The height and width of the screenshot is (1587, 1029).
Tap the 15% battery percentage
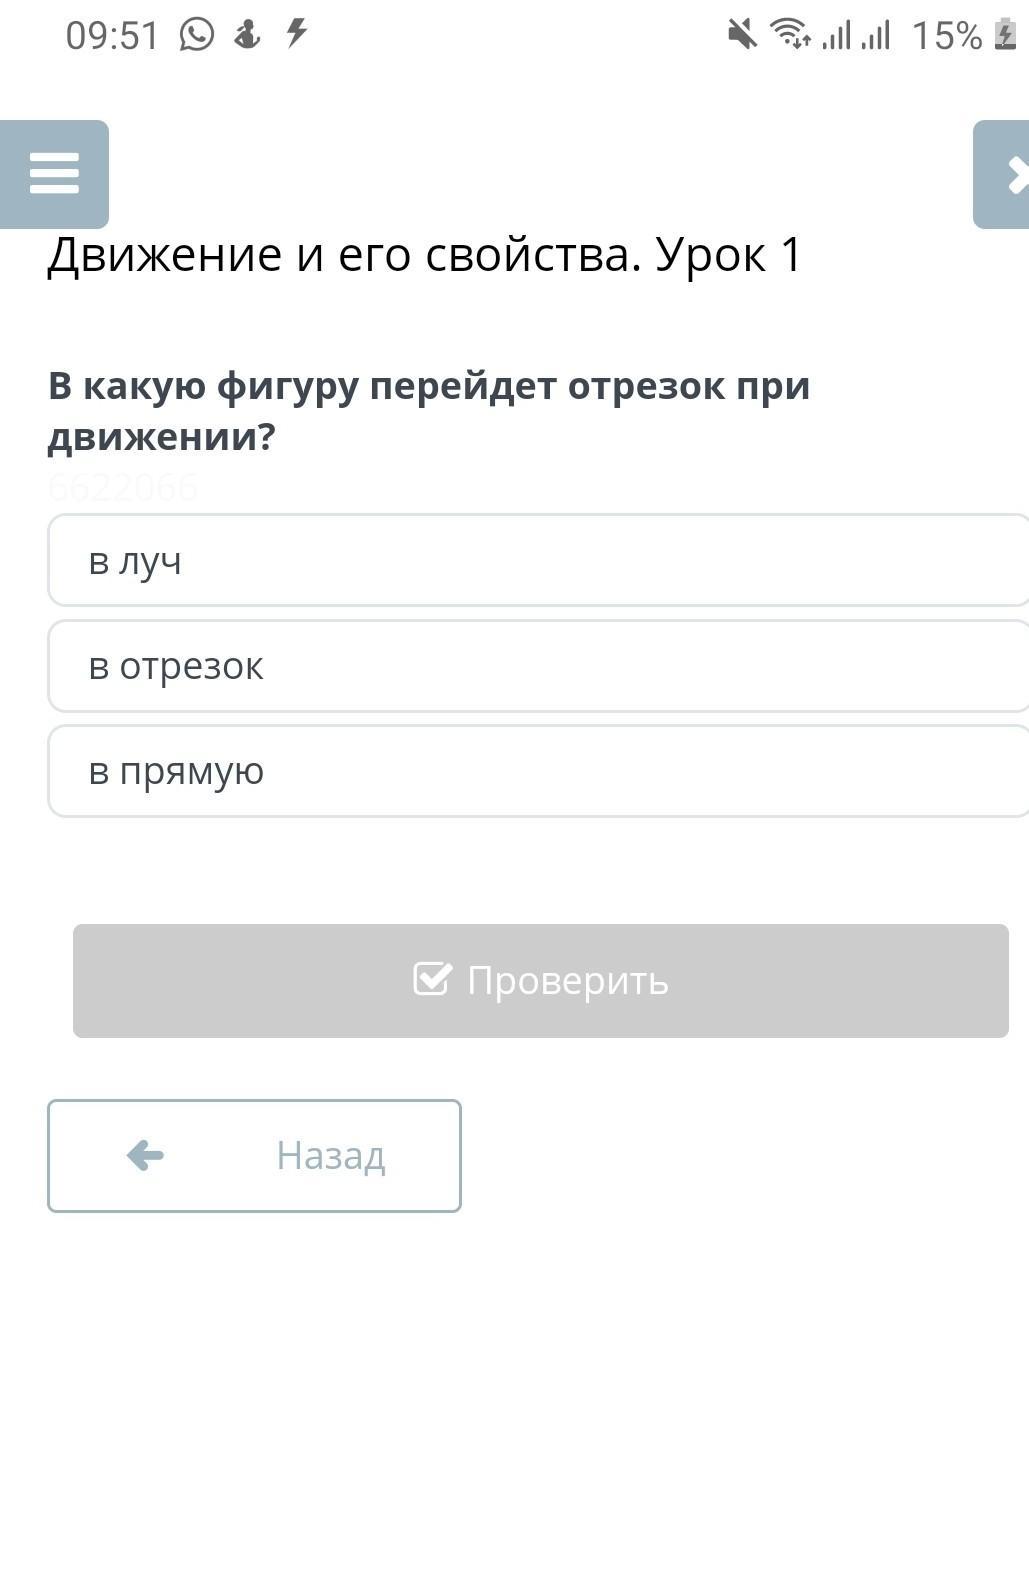point(946,36)
